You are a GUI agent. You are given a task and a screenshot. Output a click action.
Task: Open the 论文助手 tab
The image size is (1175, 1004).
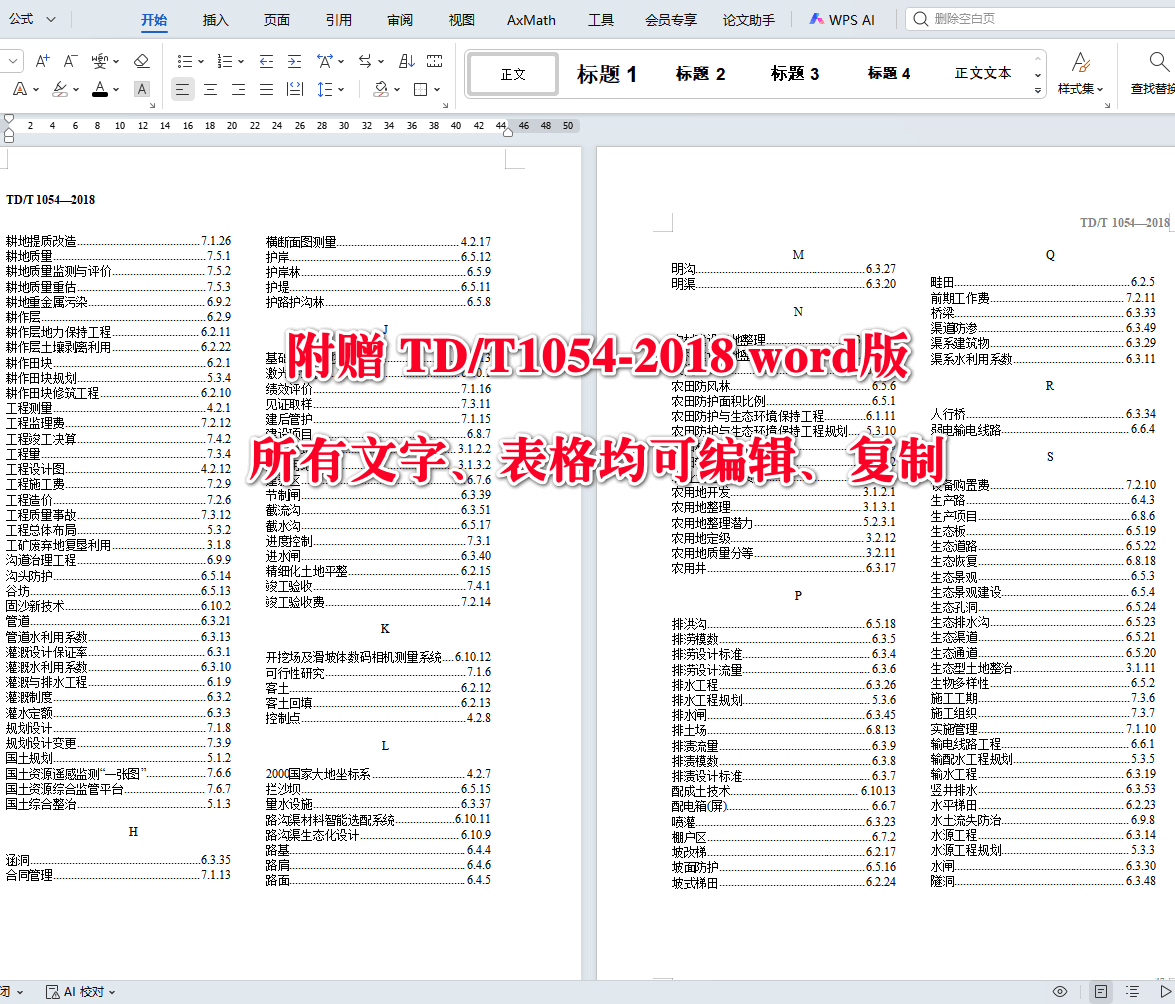tap(749, 20)
